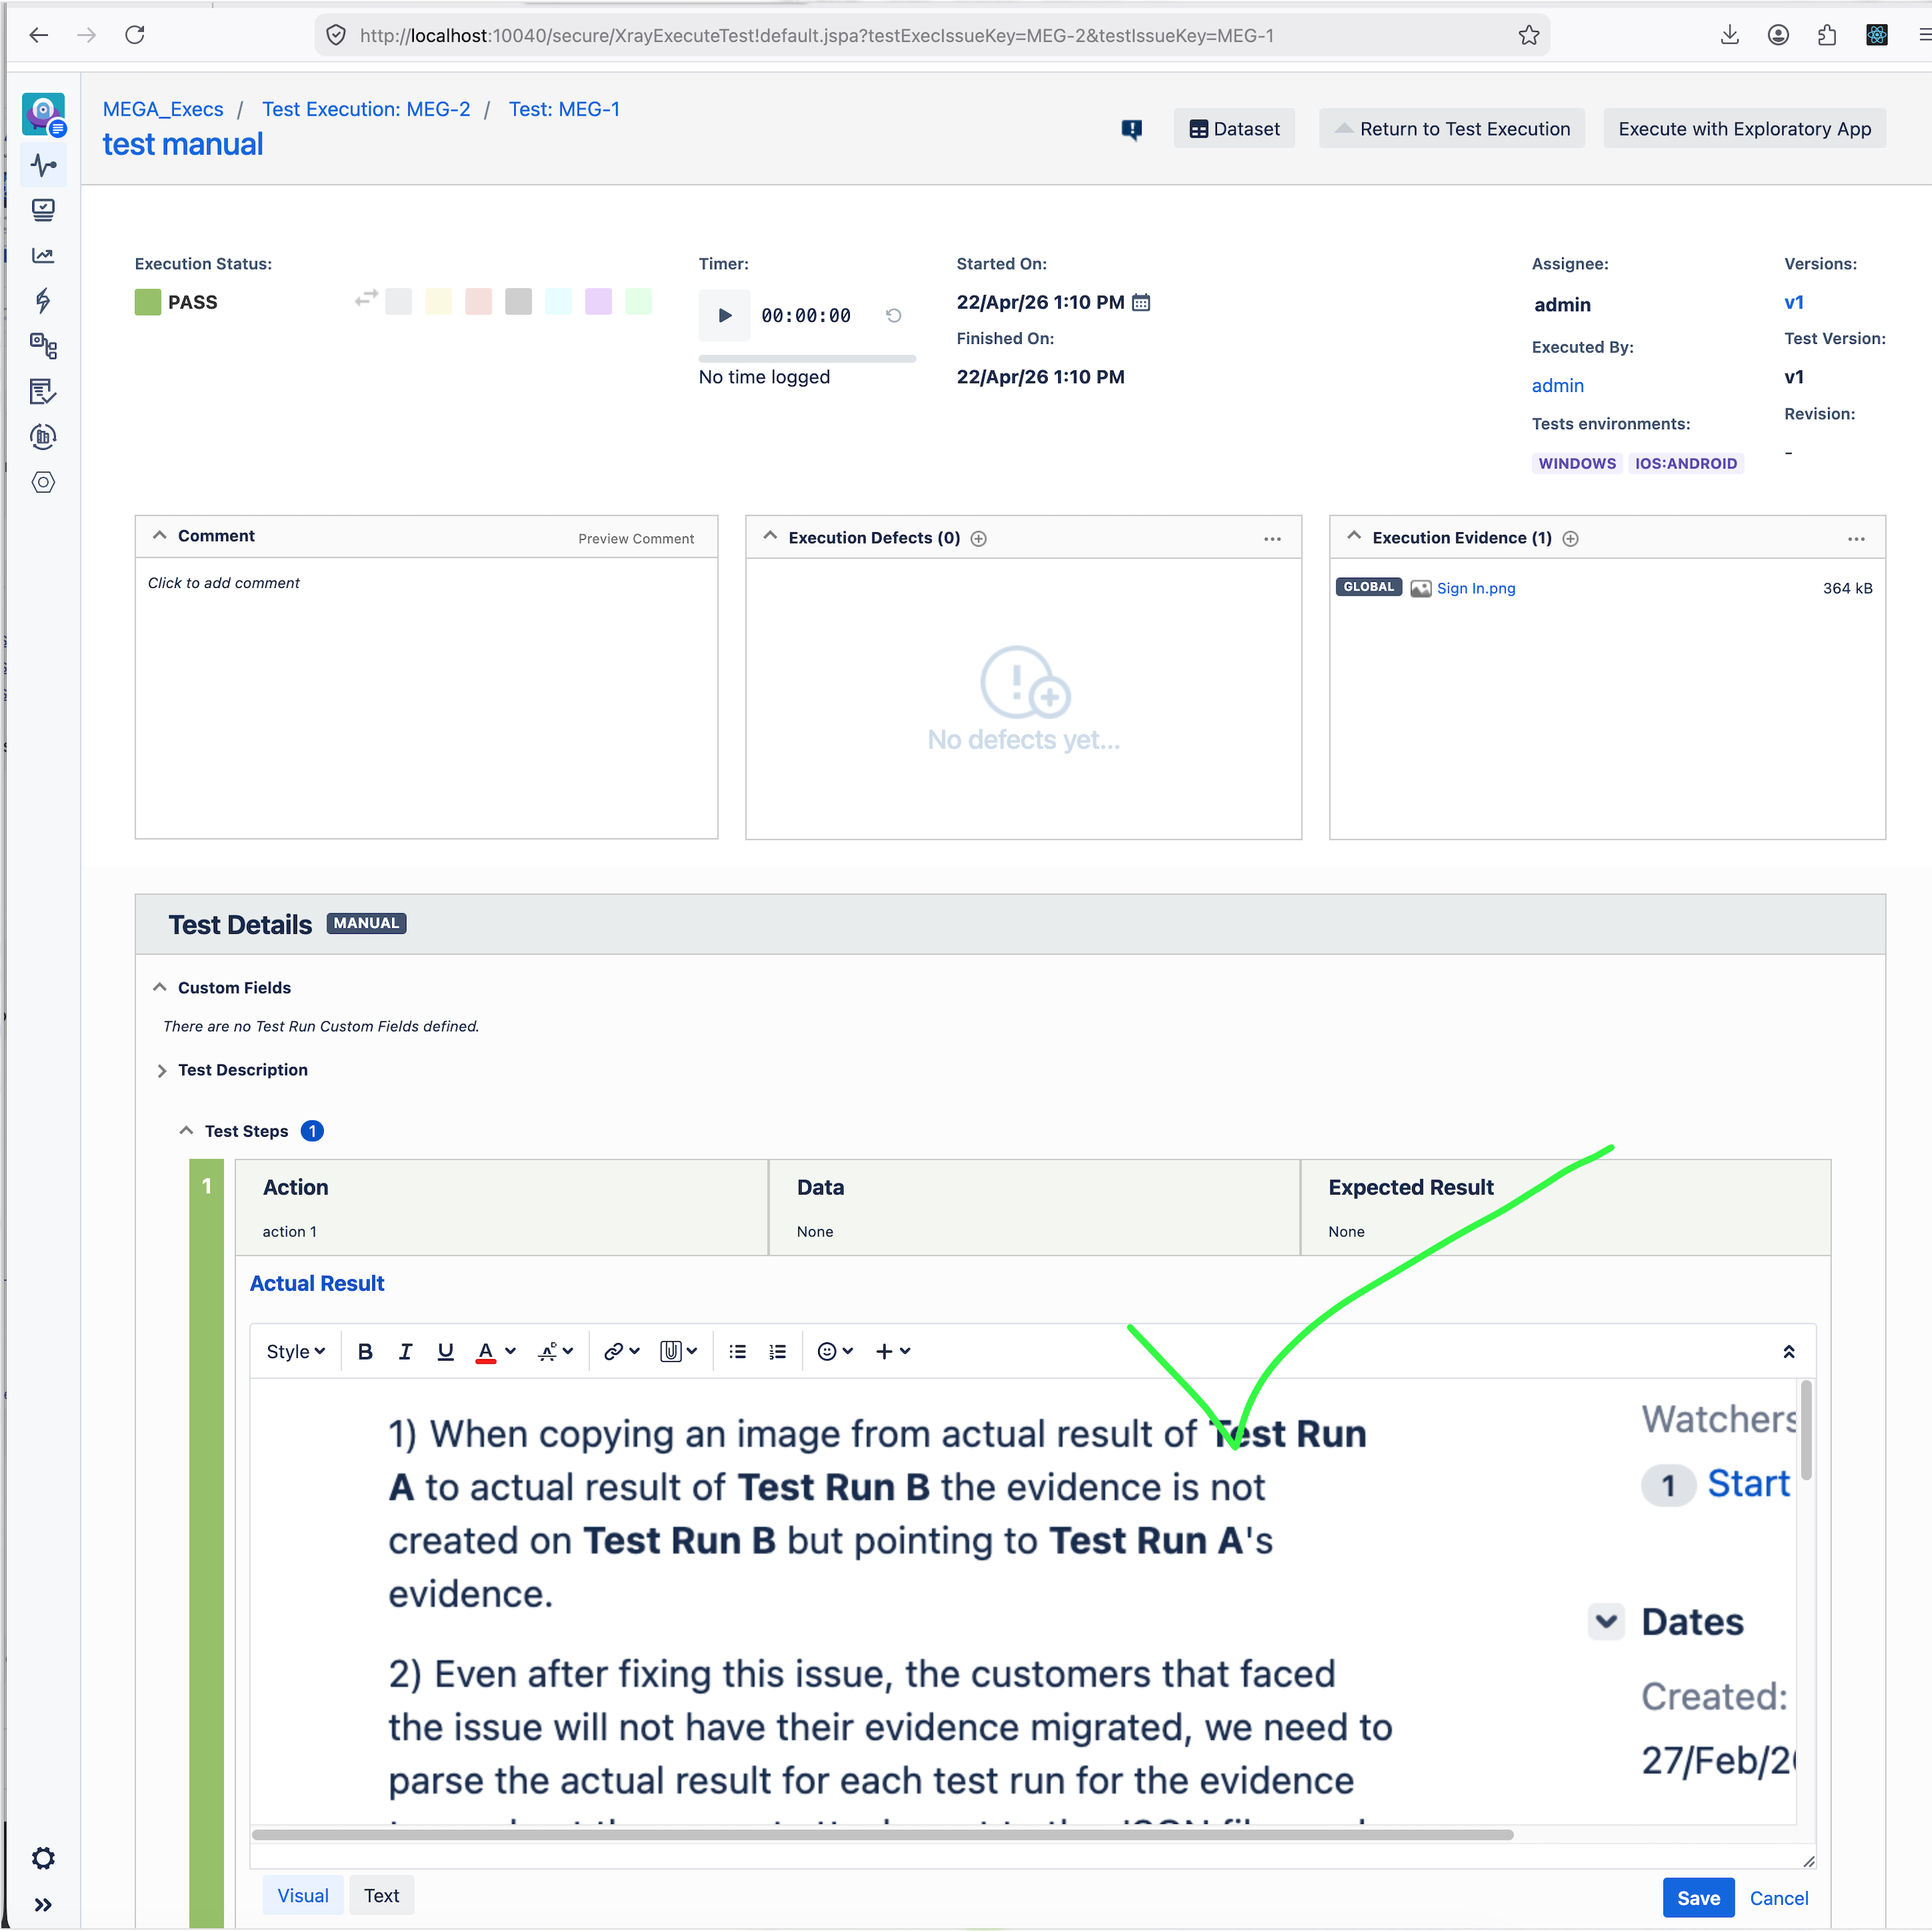
Task: Open the monitor checkmark sidebar icon
Action: (43, 210)
